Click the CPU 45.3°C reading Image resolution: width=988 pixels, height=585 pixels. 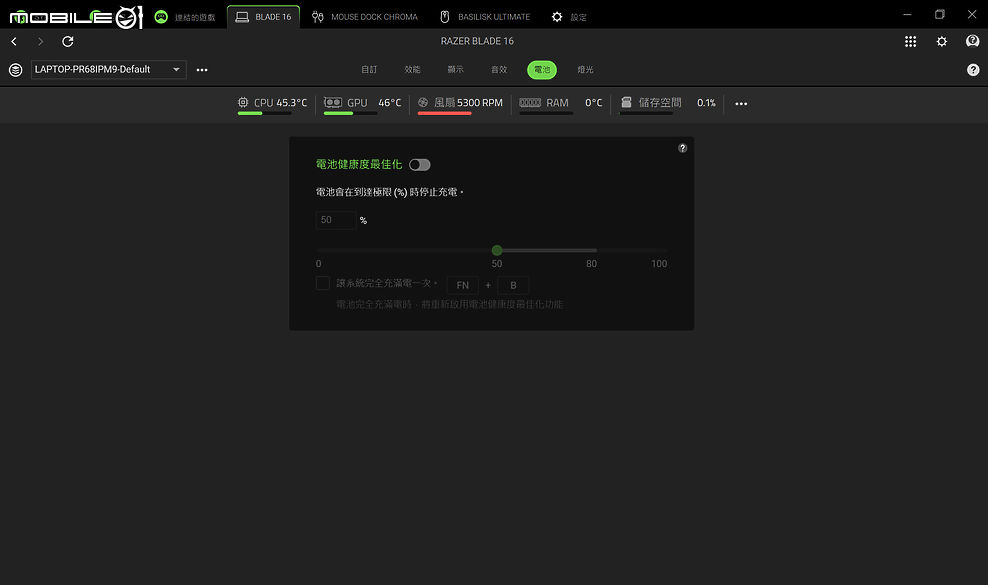[292, 103]
